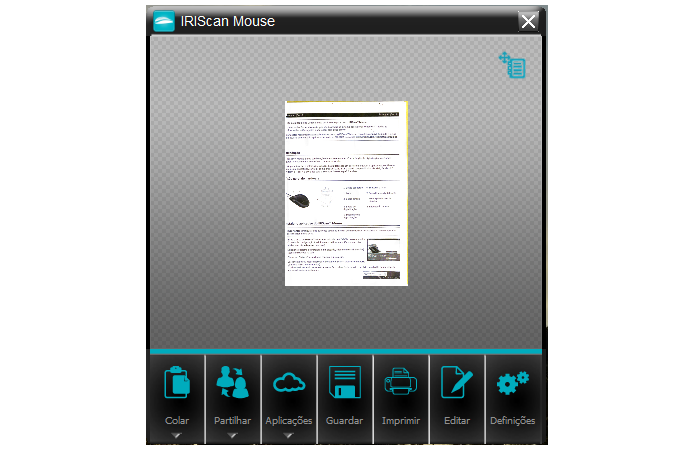
Task: Click the Imprimir label
Action: [401, 421]
